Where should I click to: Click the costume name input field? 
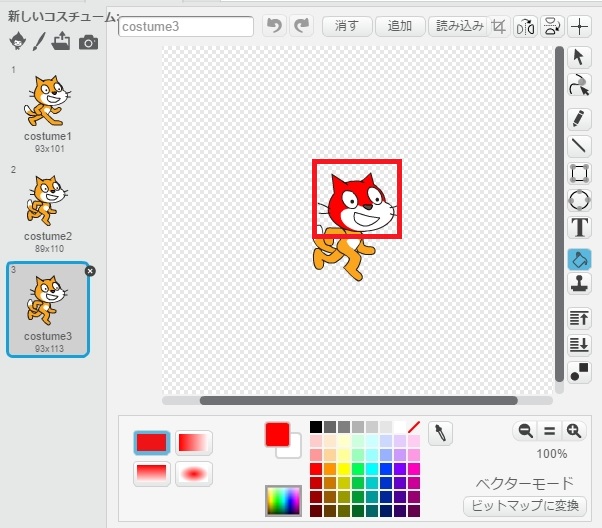[x=186, y=26]
